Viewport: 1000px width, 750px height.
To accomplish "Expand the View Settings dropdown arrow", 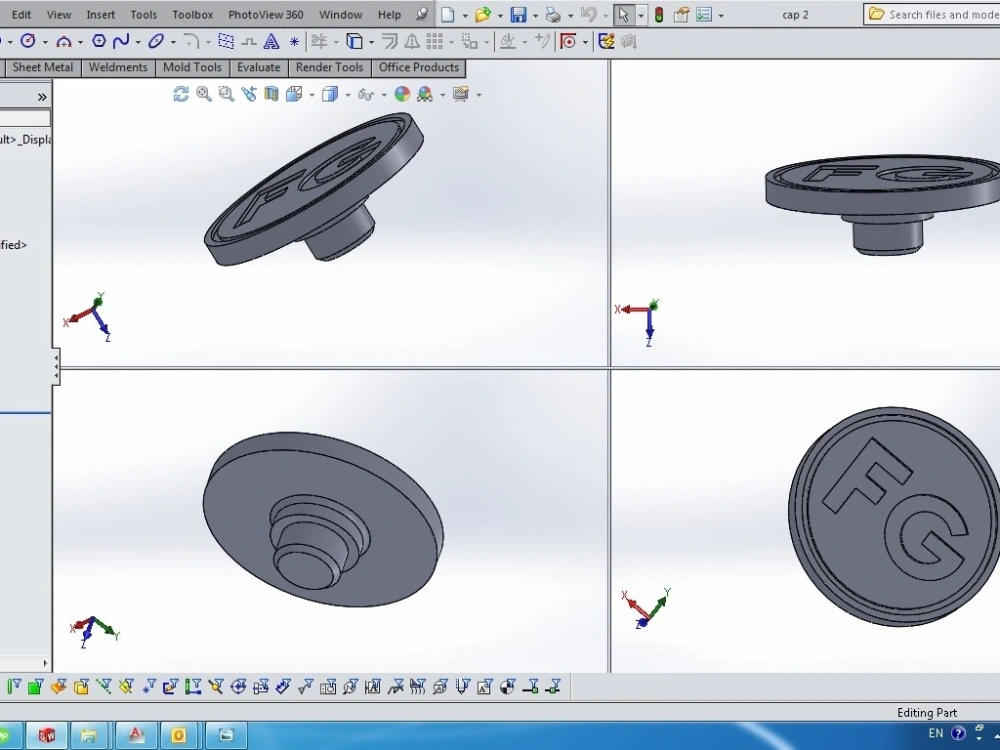I will click(478, 95).
